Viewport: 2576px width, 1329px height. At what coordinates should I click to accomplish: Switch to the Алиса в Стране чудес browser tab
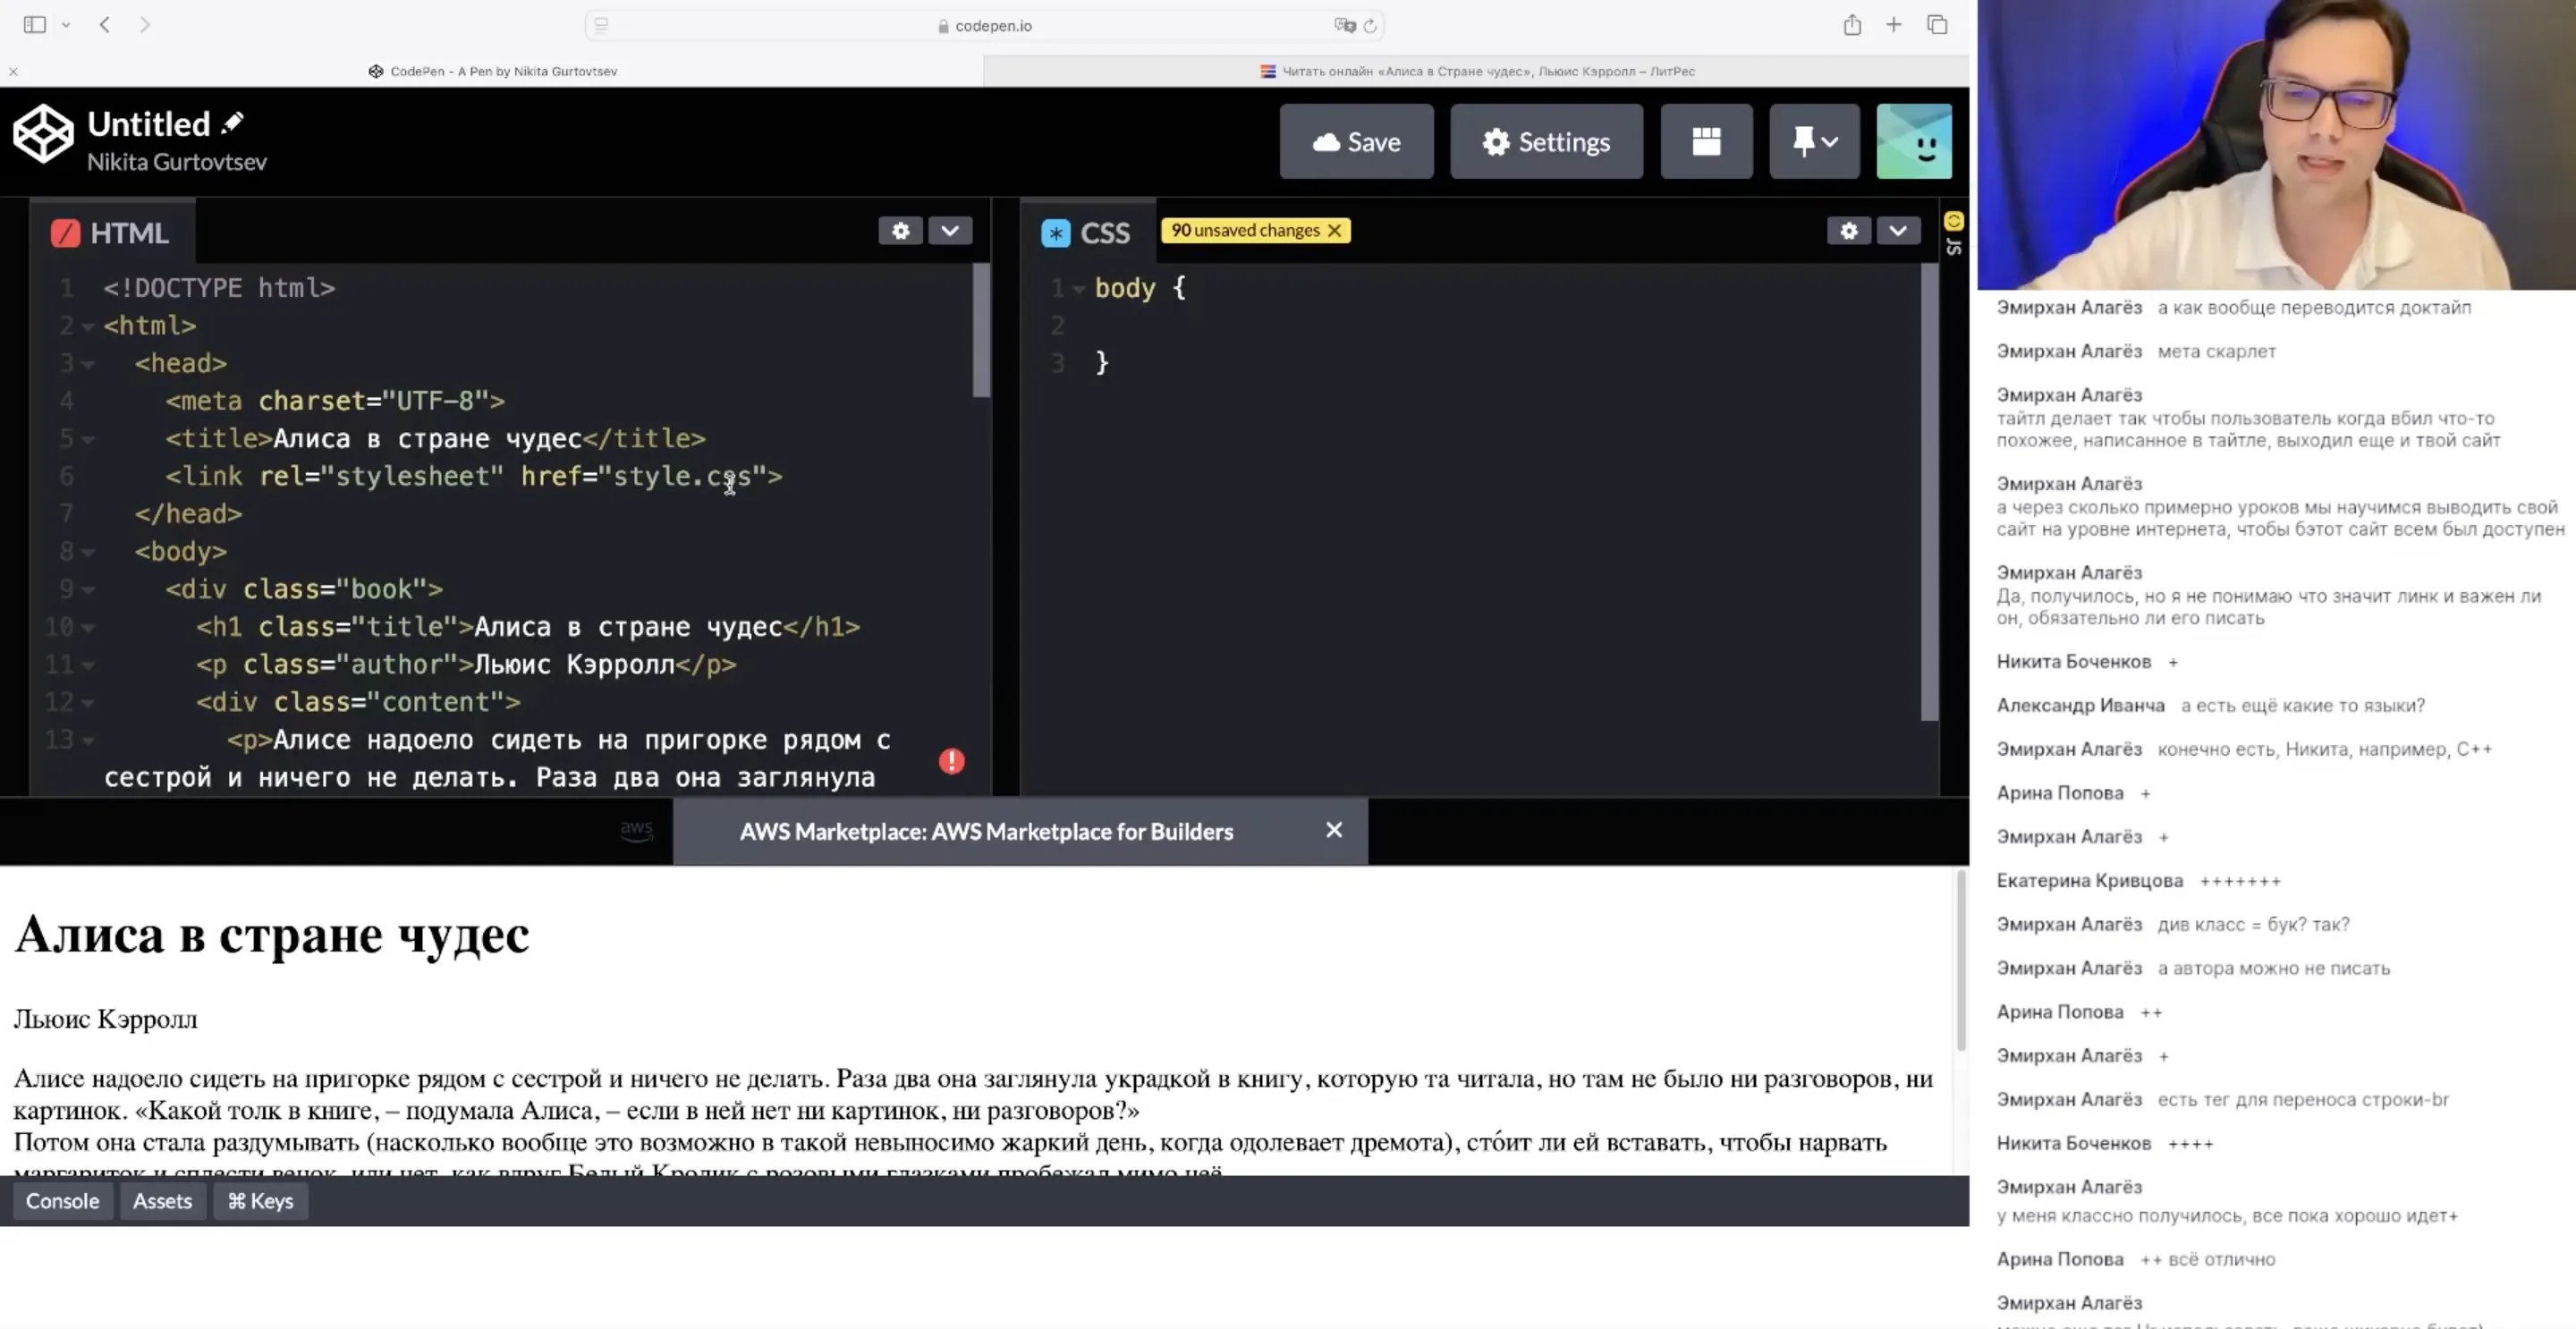point(1476,71)
